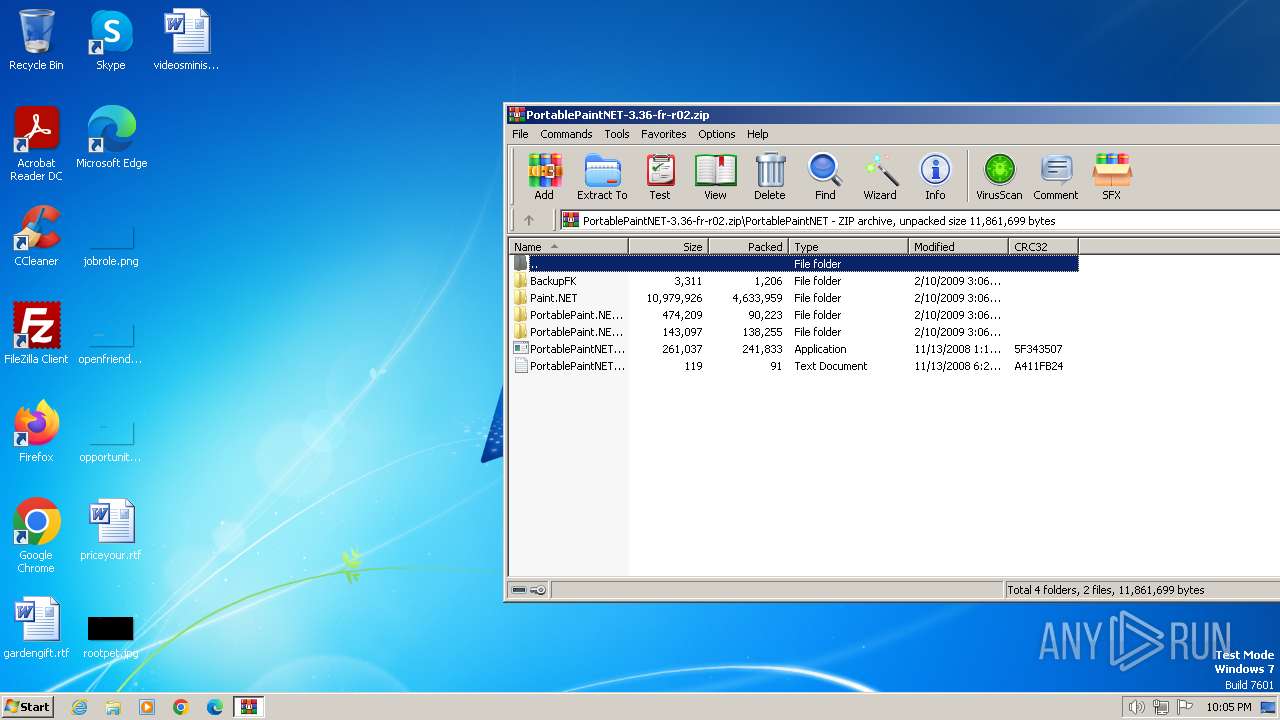Viewport: 1280px width, 720px height.
Task: Select the parent folder '..' row
Action: point(794,264)
